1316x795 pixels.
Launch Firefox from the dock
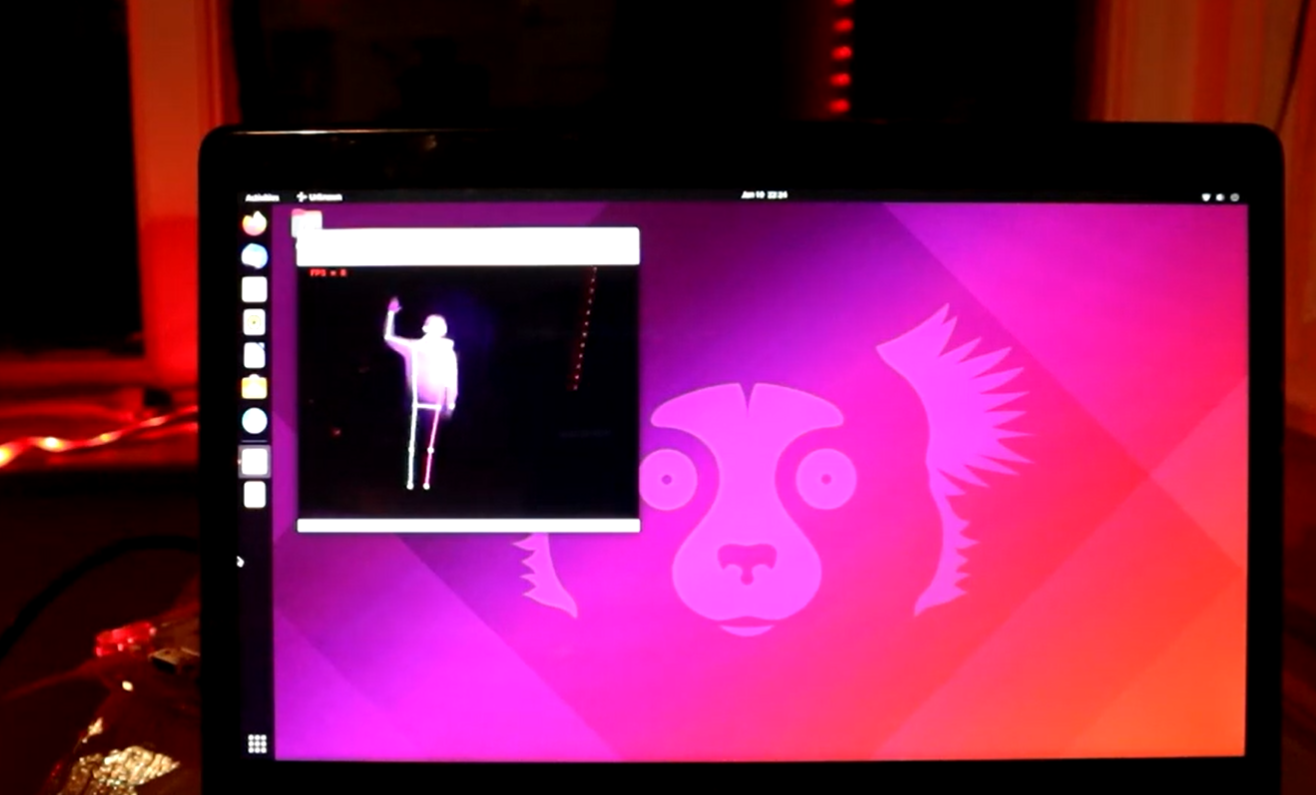(x=255, y=223)
